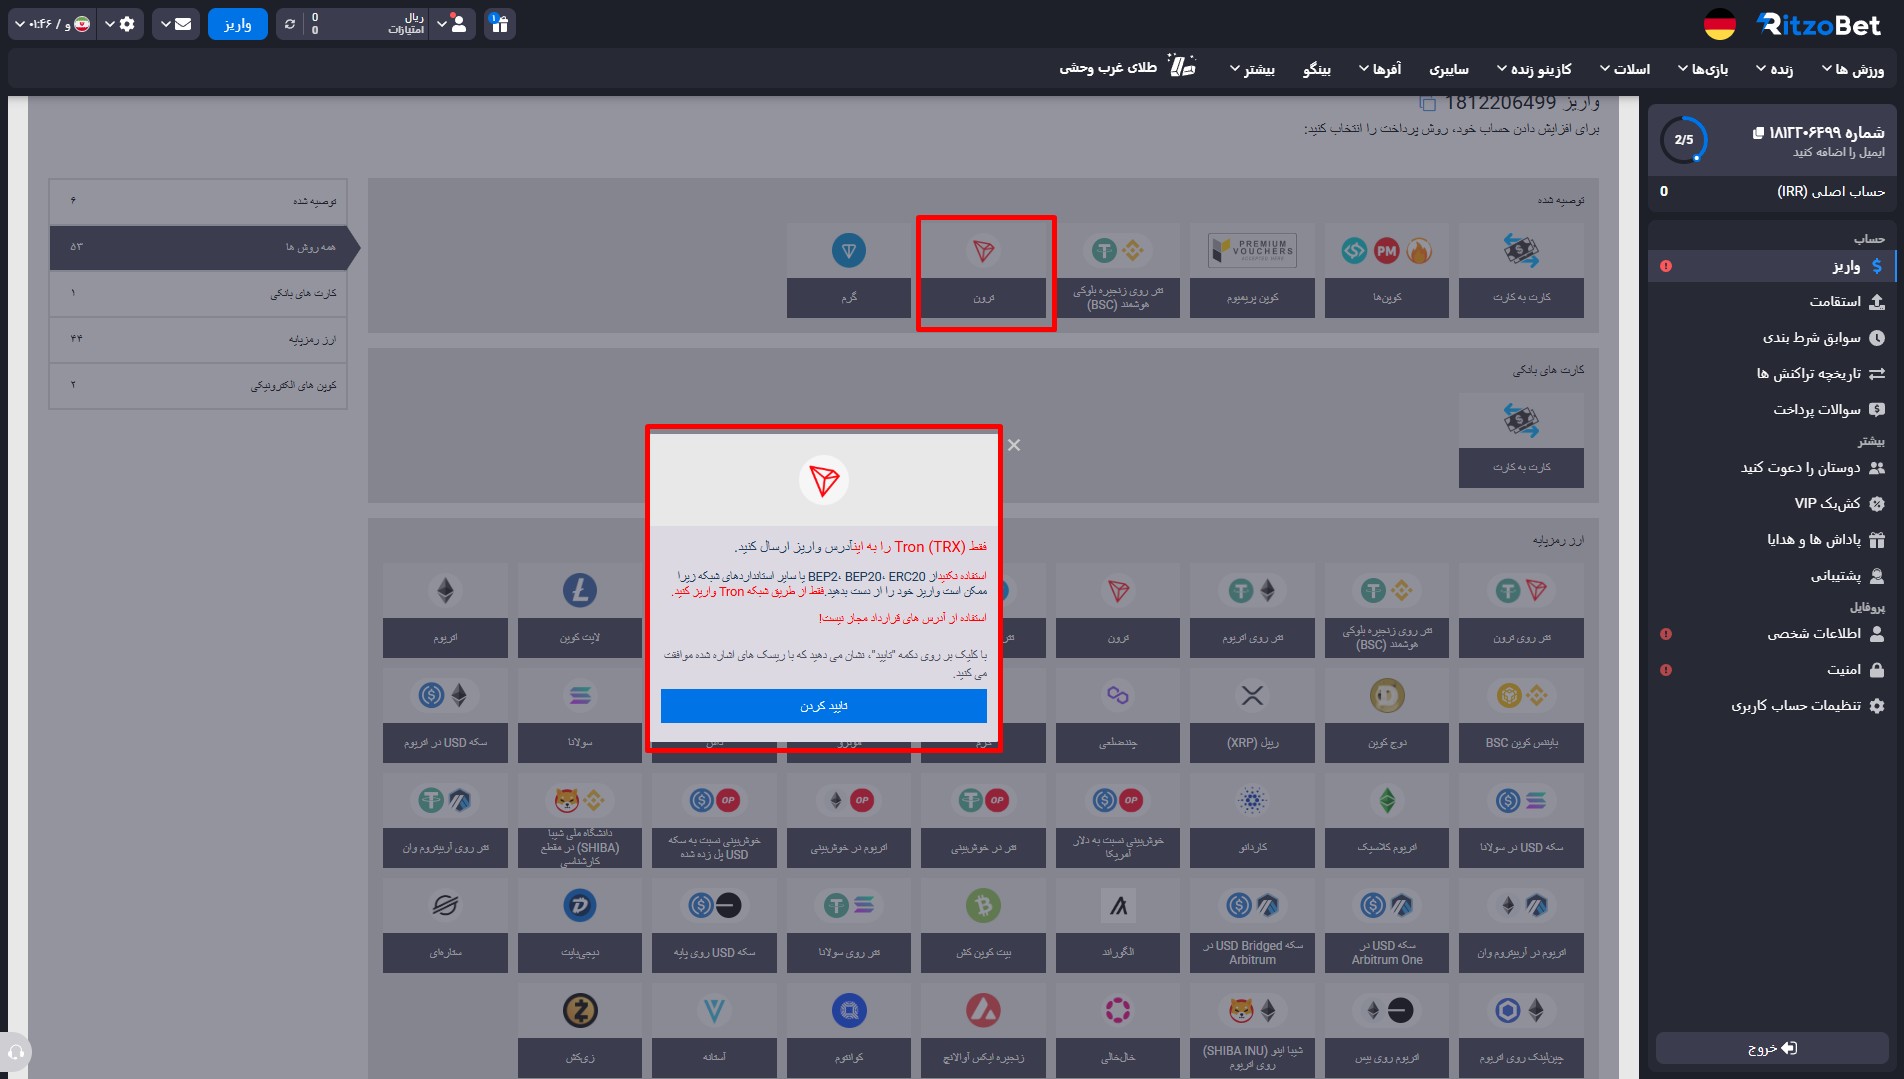Choose the card-to-card tile in recommended section

pyautogui.click(x=1521, y=271)
